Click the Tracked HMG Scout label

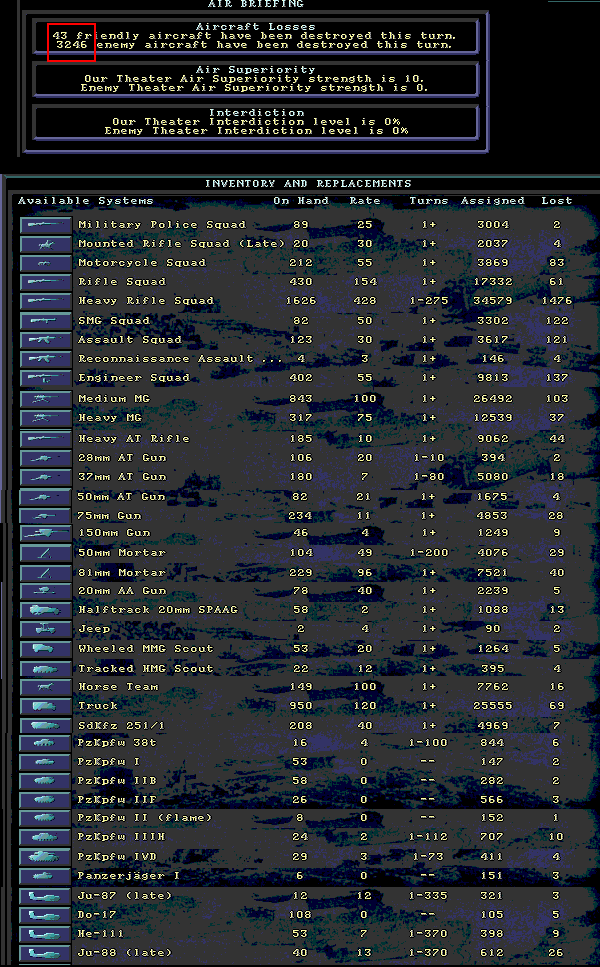146,668
